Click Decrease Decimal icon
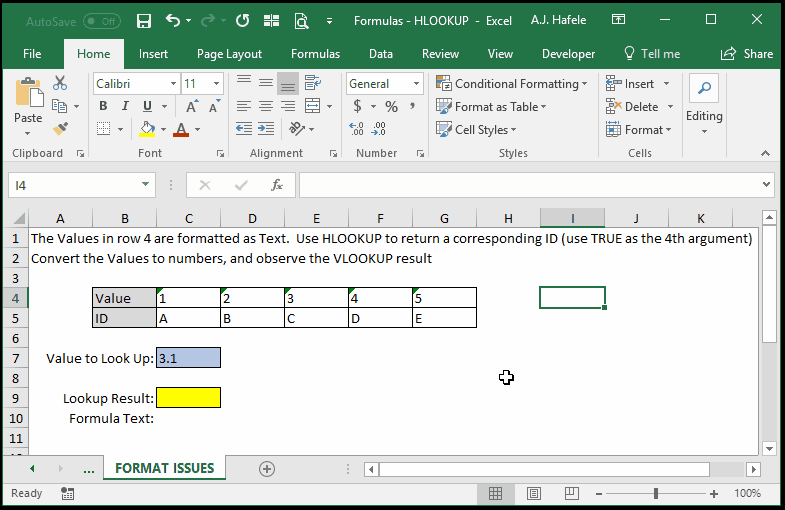 (x=378, y=129)
